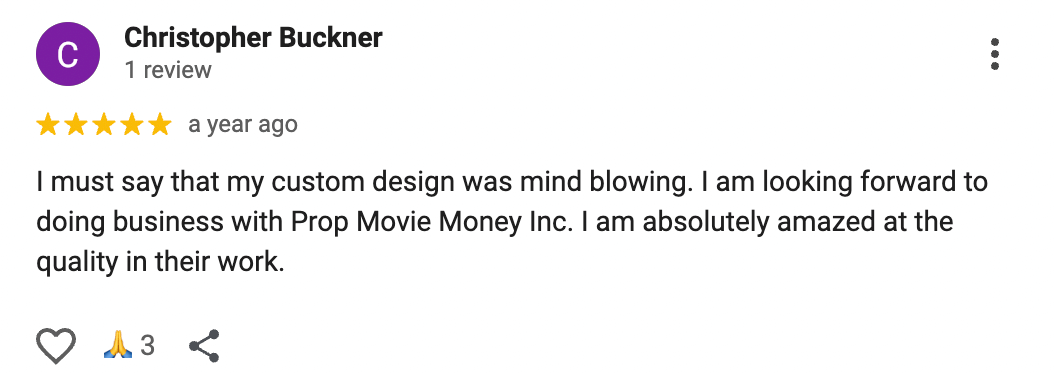Open Christopher Buckner's profile name link
The image size is (1054, 373).
[x=253, y=38]
